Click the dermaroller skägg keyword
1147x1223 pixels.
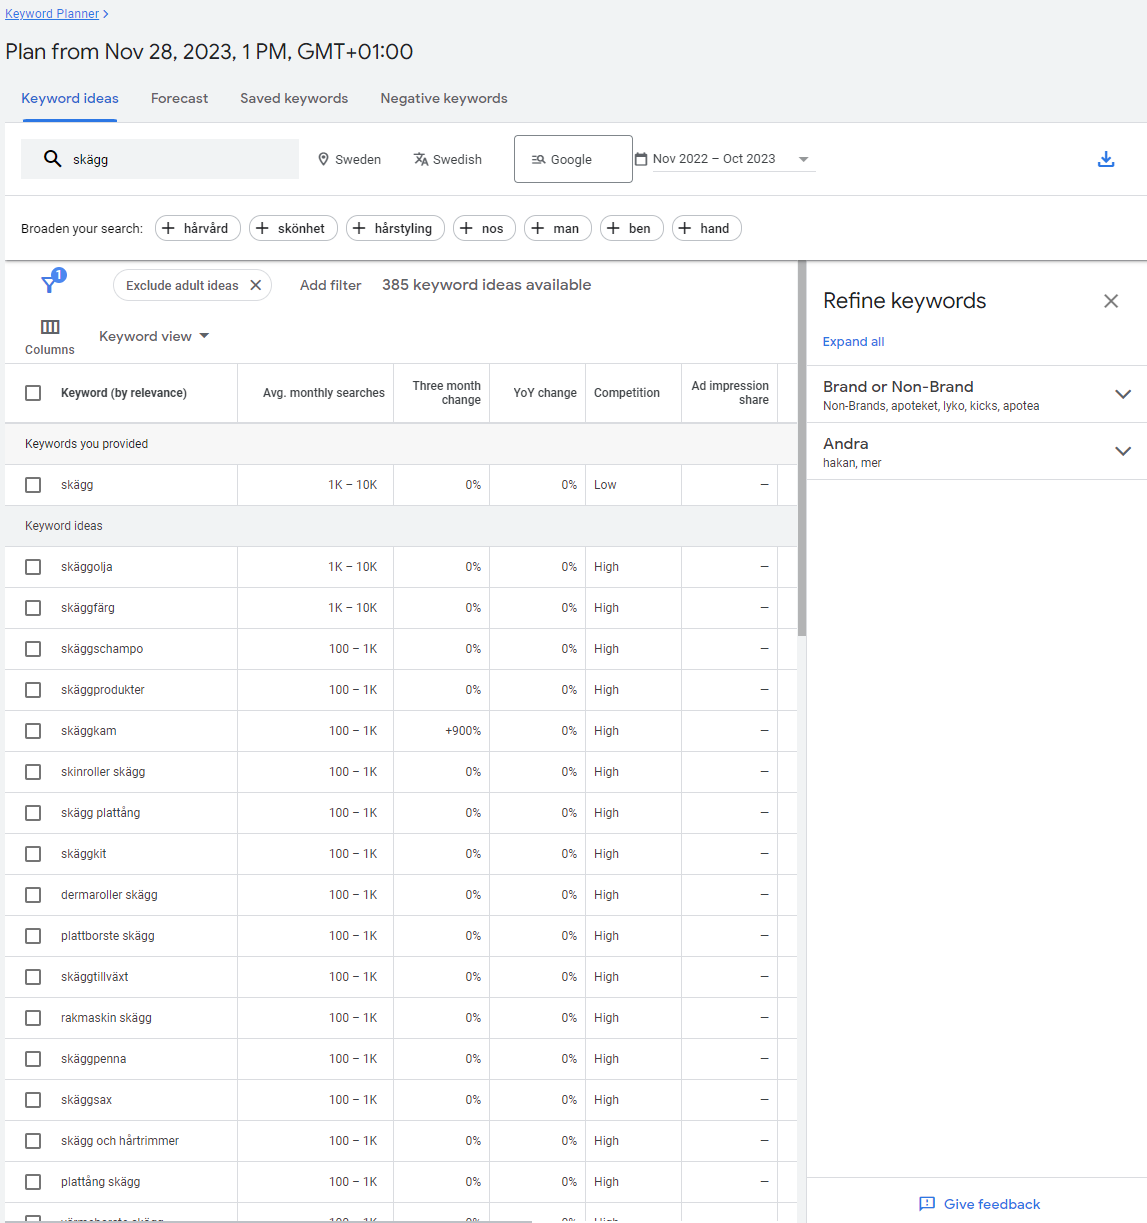pyautogui.click(x=109, y=895)
